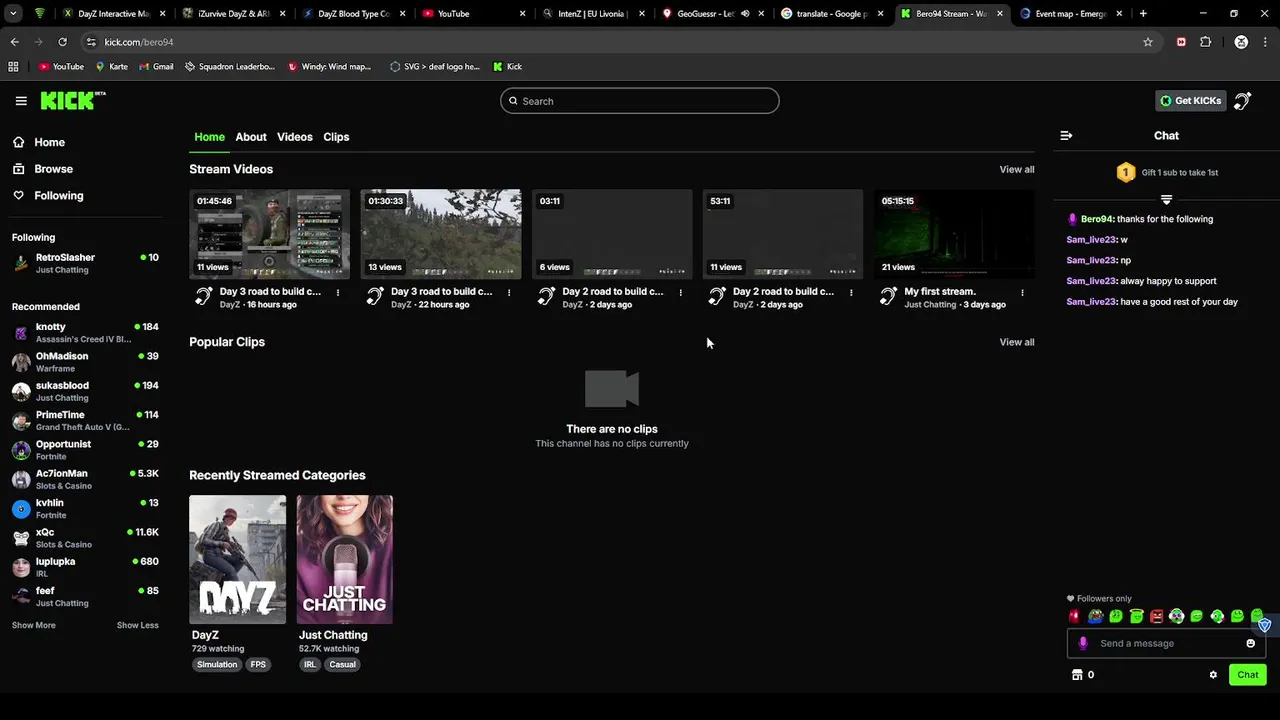Image resolution: width=1280 pixels, height=720 pixels.
Task: Open the DayZ category card
Action: click(237, 560)
